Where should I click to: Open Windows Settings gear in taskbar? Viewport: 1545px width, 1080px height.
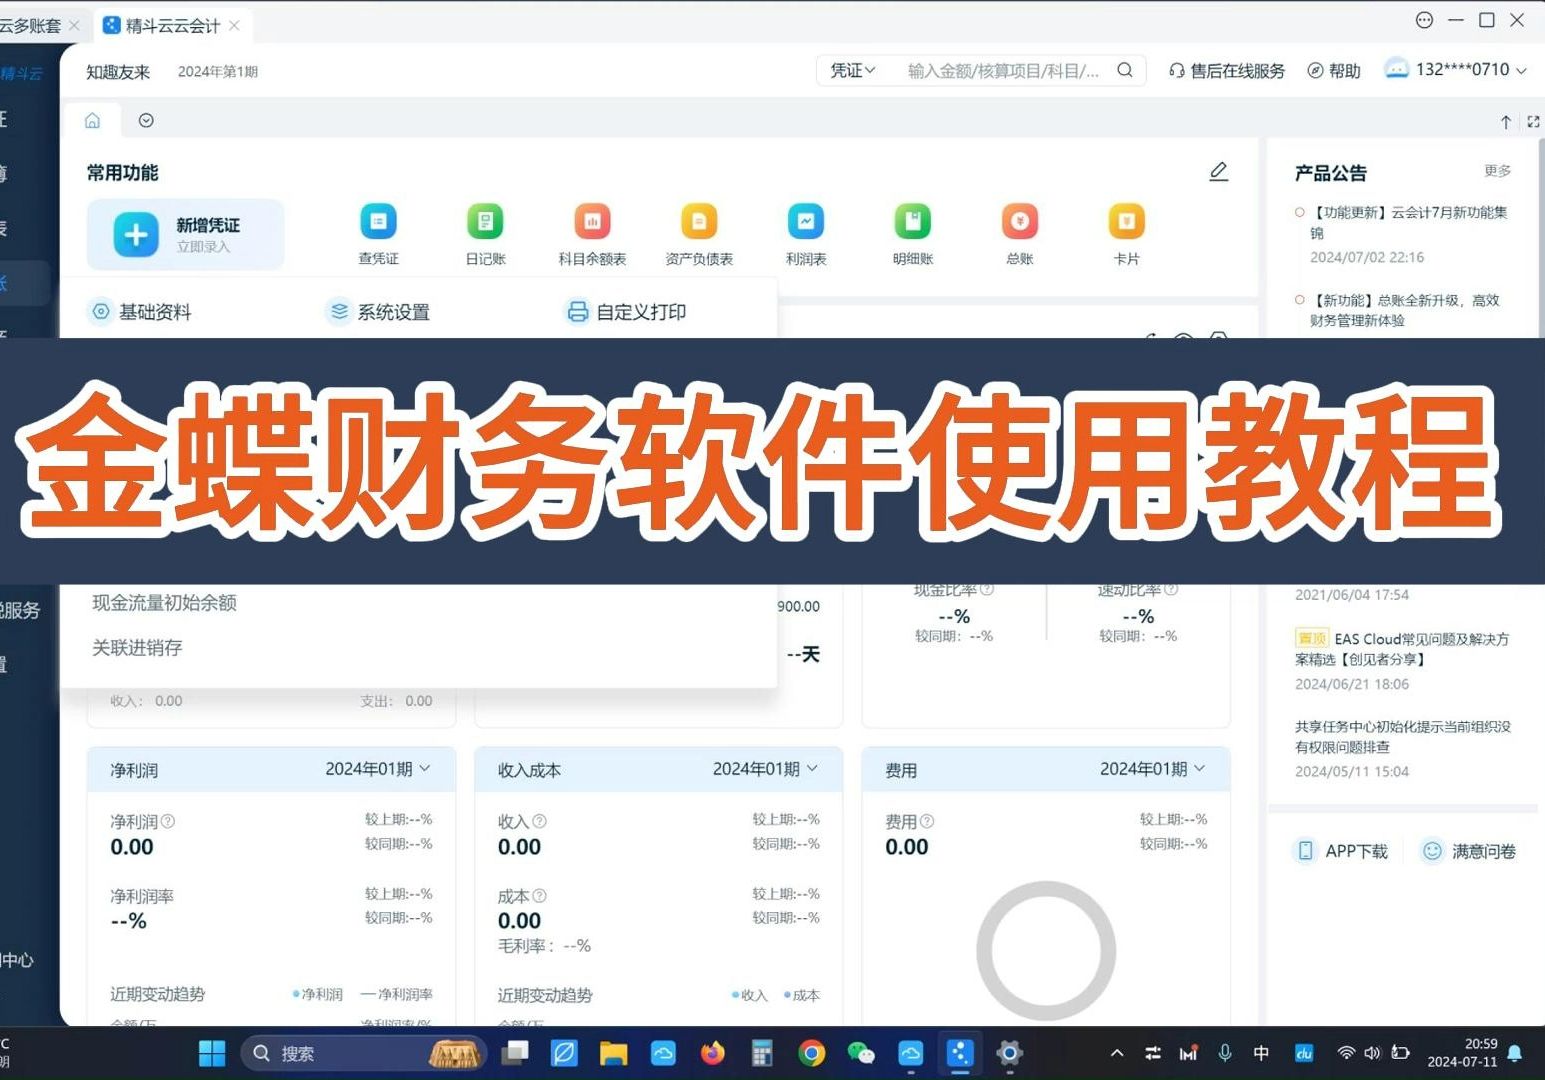[x=1009, y=1053]
